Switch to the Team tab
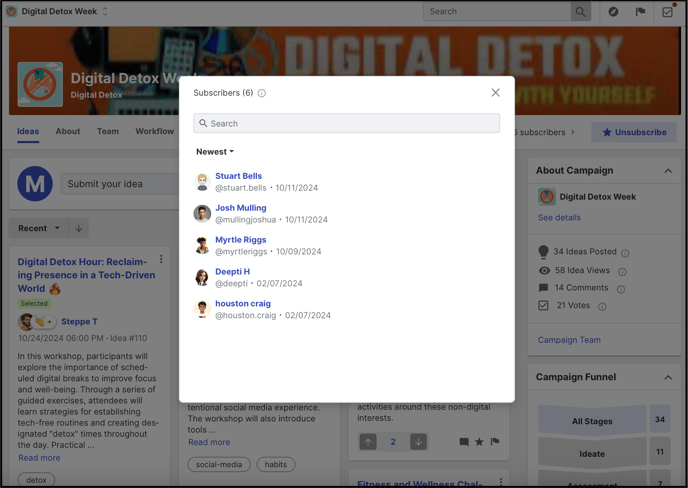The width and height of the screenshot is (688, 488). [x=108, y=131]
